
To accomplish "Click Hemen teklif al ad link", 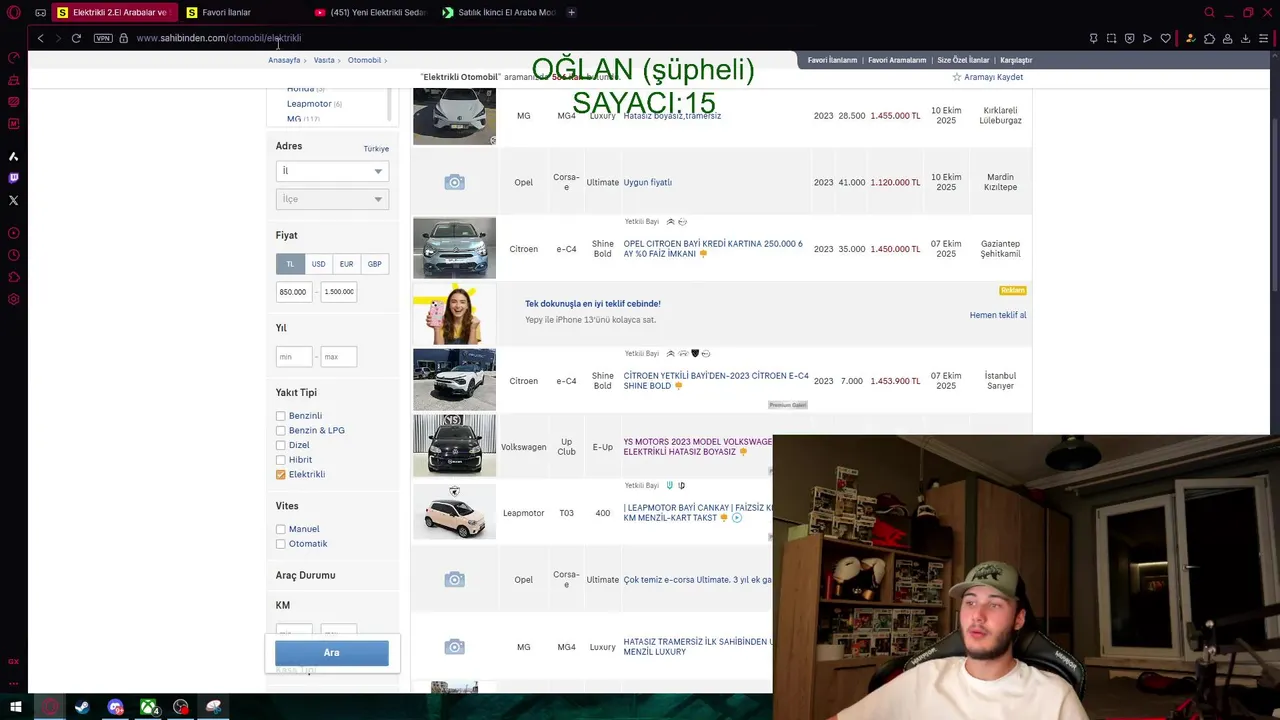I will 998,315.
